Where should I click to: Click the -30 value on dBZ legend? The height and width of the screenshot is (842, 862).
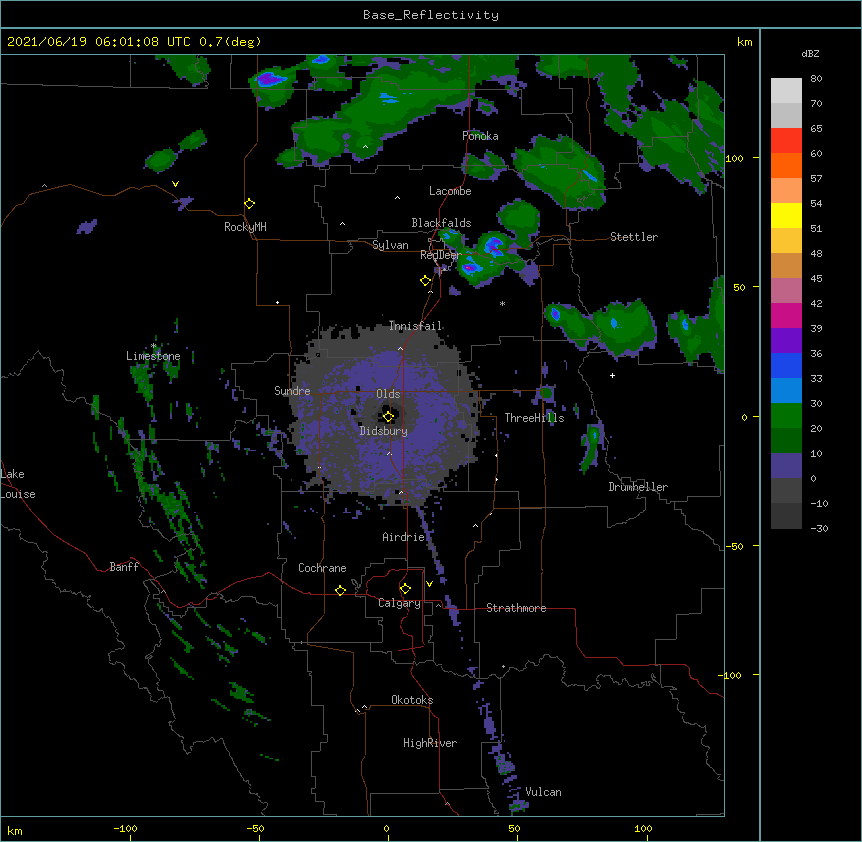coord(819,528)
